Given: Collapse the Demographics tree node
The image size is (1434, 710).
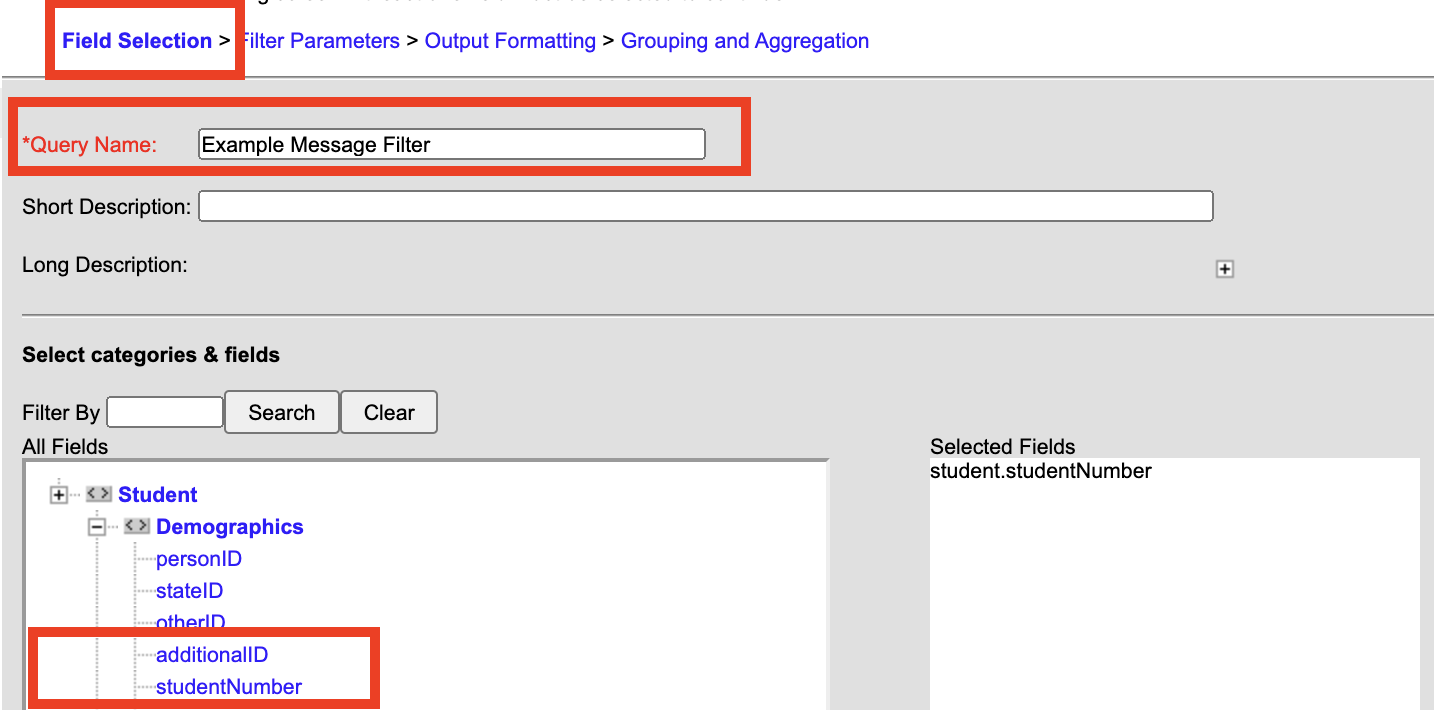Looking at the screenshot, I should point(96,527).
